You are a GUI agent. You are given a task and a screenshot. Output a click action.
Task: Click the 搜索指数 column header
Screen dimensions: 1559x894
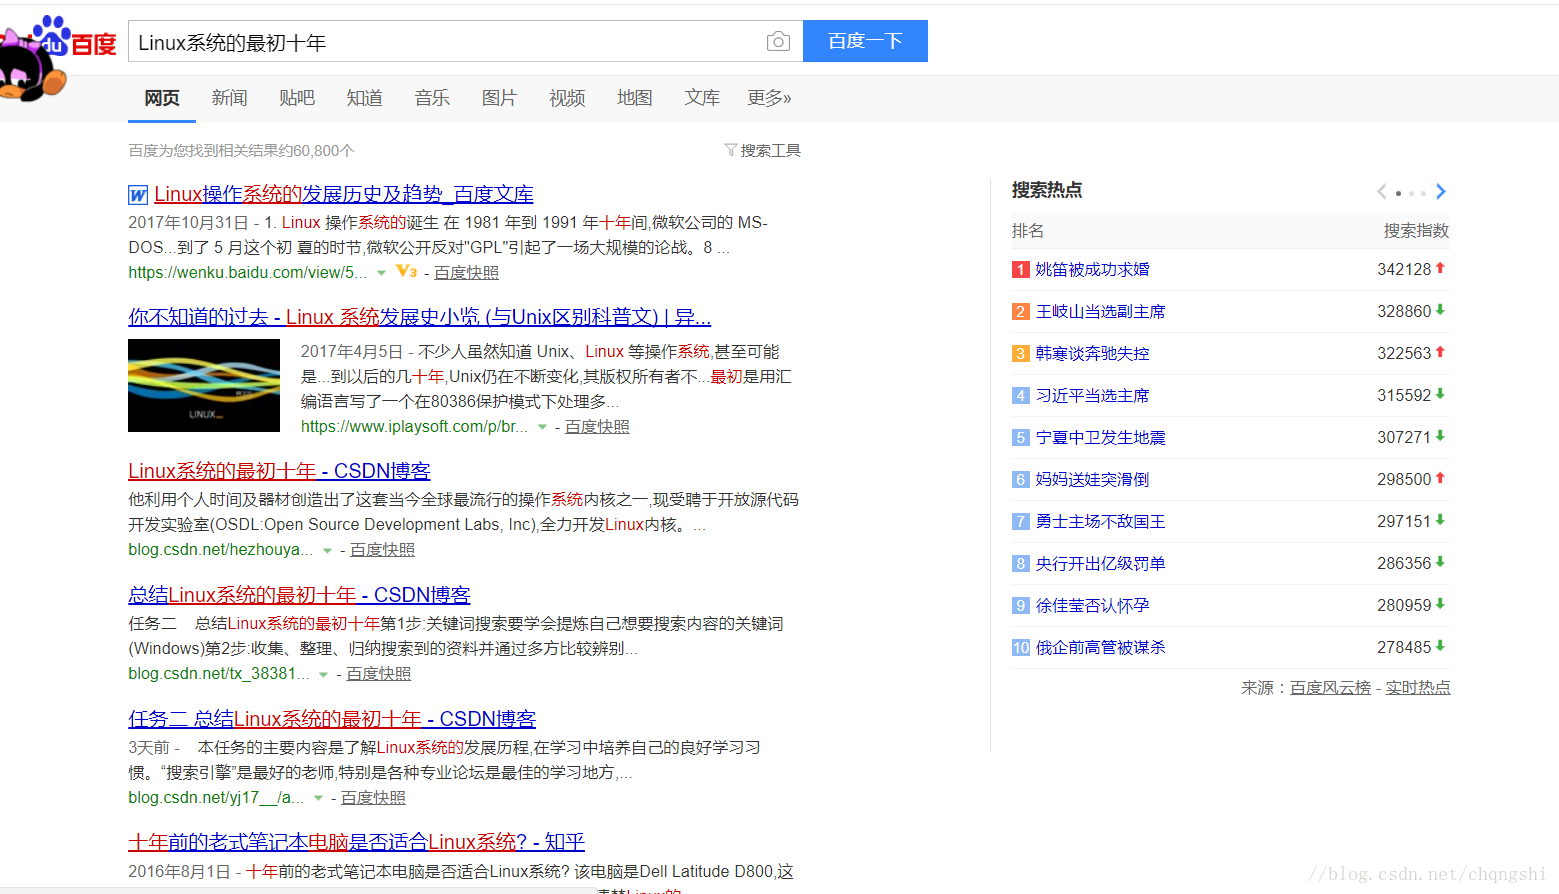tap(1416, 230)
